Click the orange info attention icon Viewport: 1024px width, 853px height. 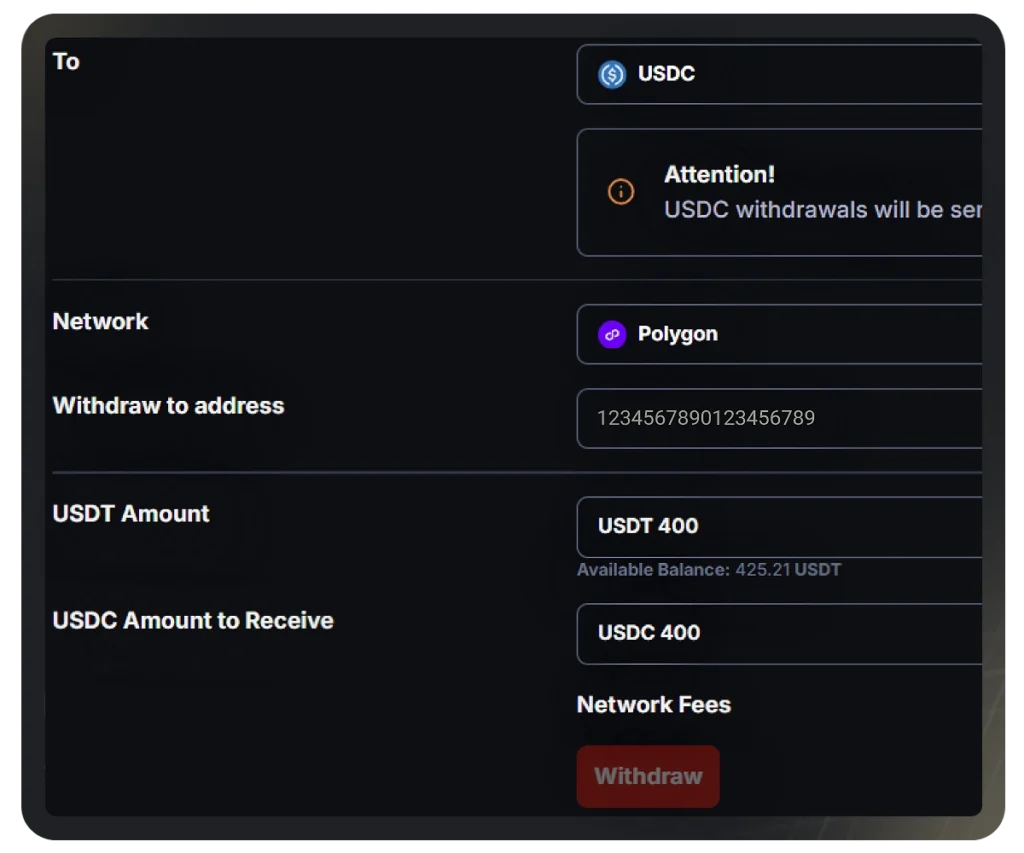point(620,191)
